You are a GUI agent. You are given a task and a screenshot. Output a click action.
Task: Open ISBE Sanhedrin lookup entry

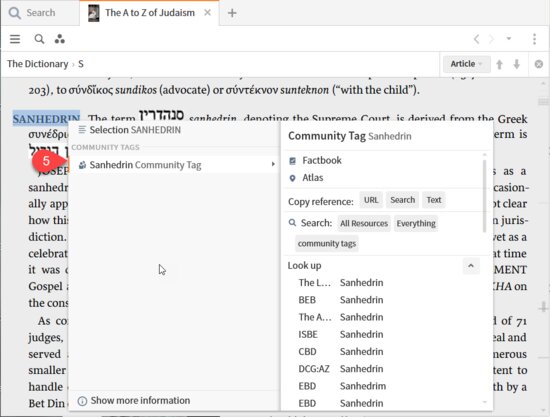click(341, 334)
